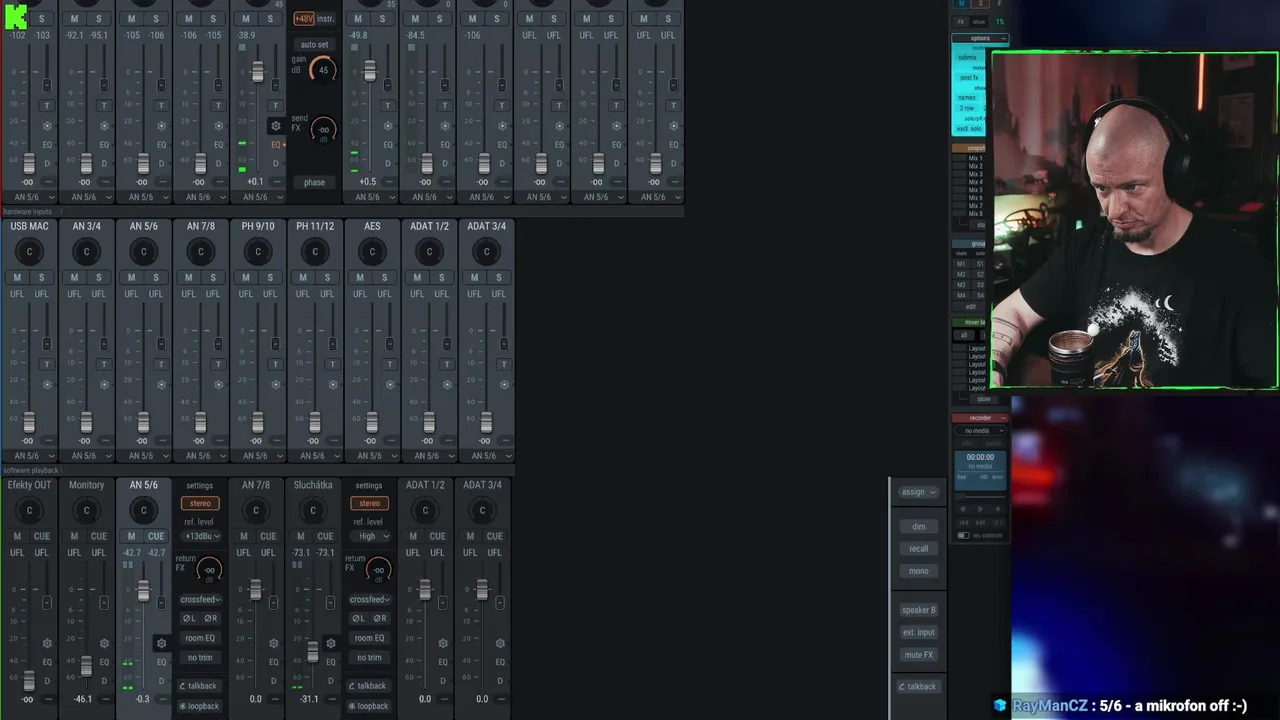Invert left phase ØL in Sluchátka settings
This screenshot has height=720, width=1280.
point(358,618)
